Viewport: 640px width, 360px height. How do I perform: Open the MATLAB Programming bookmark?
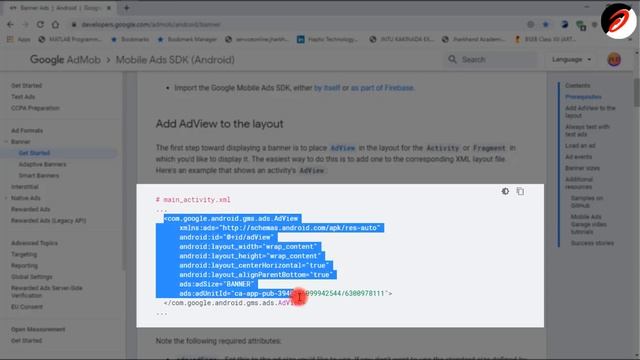pyautogui.click(x=70, y=39)
